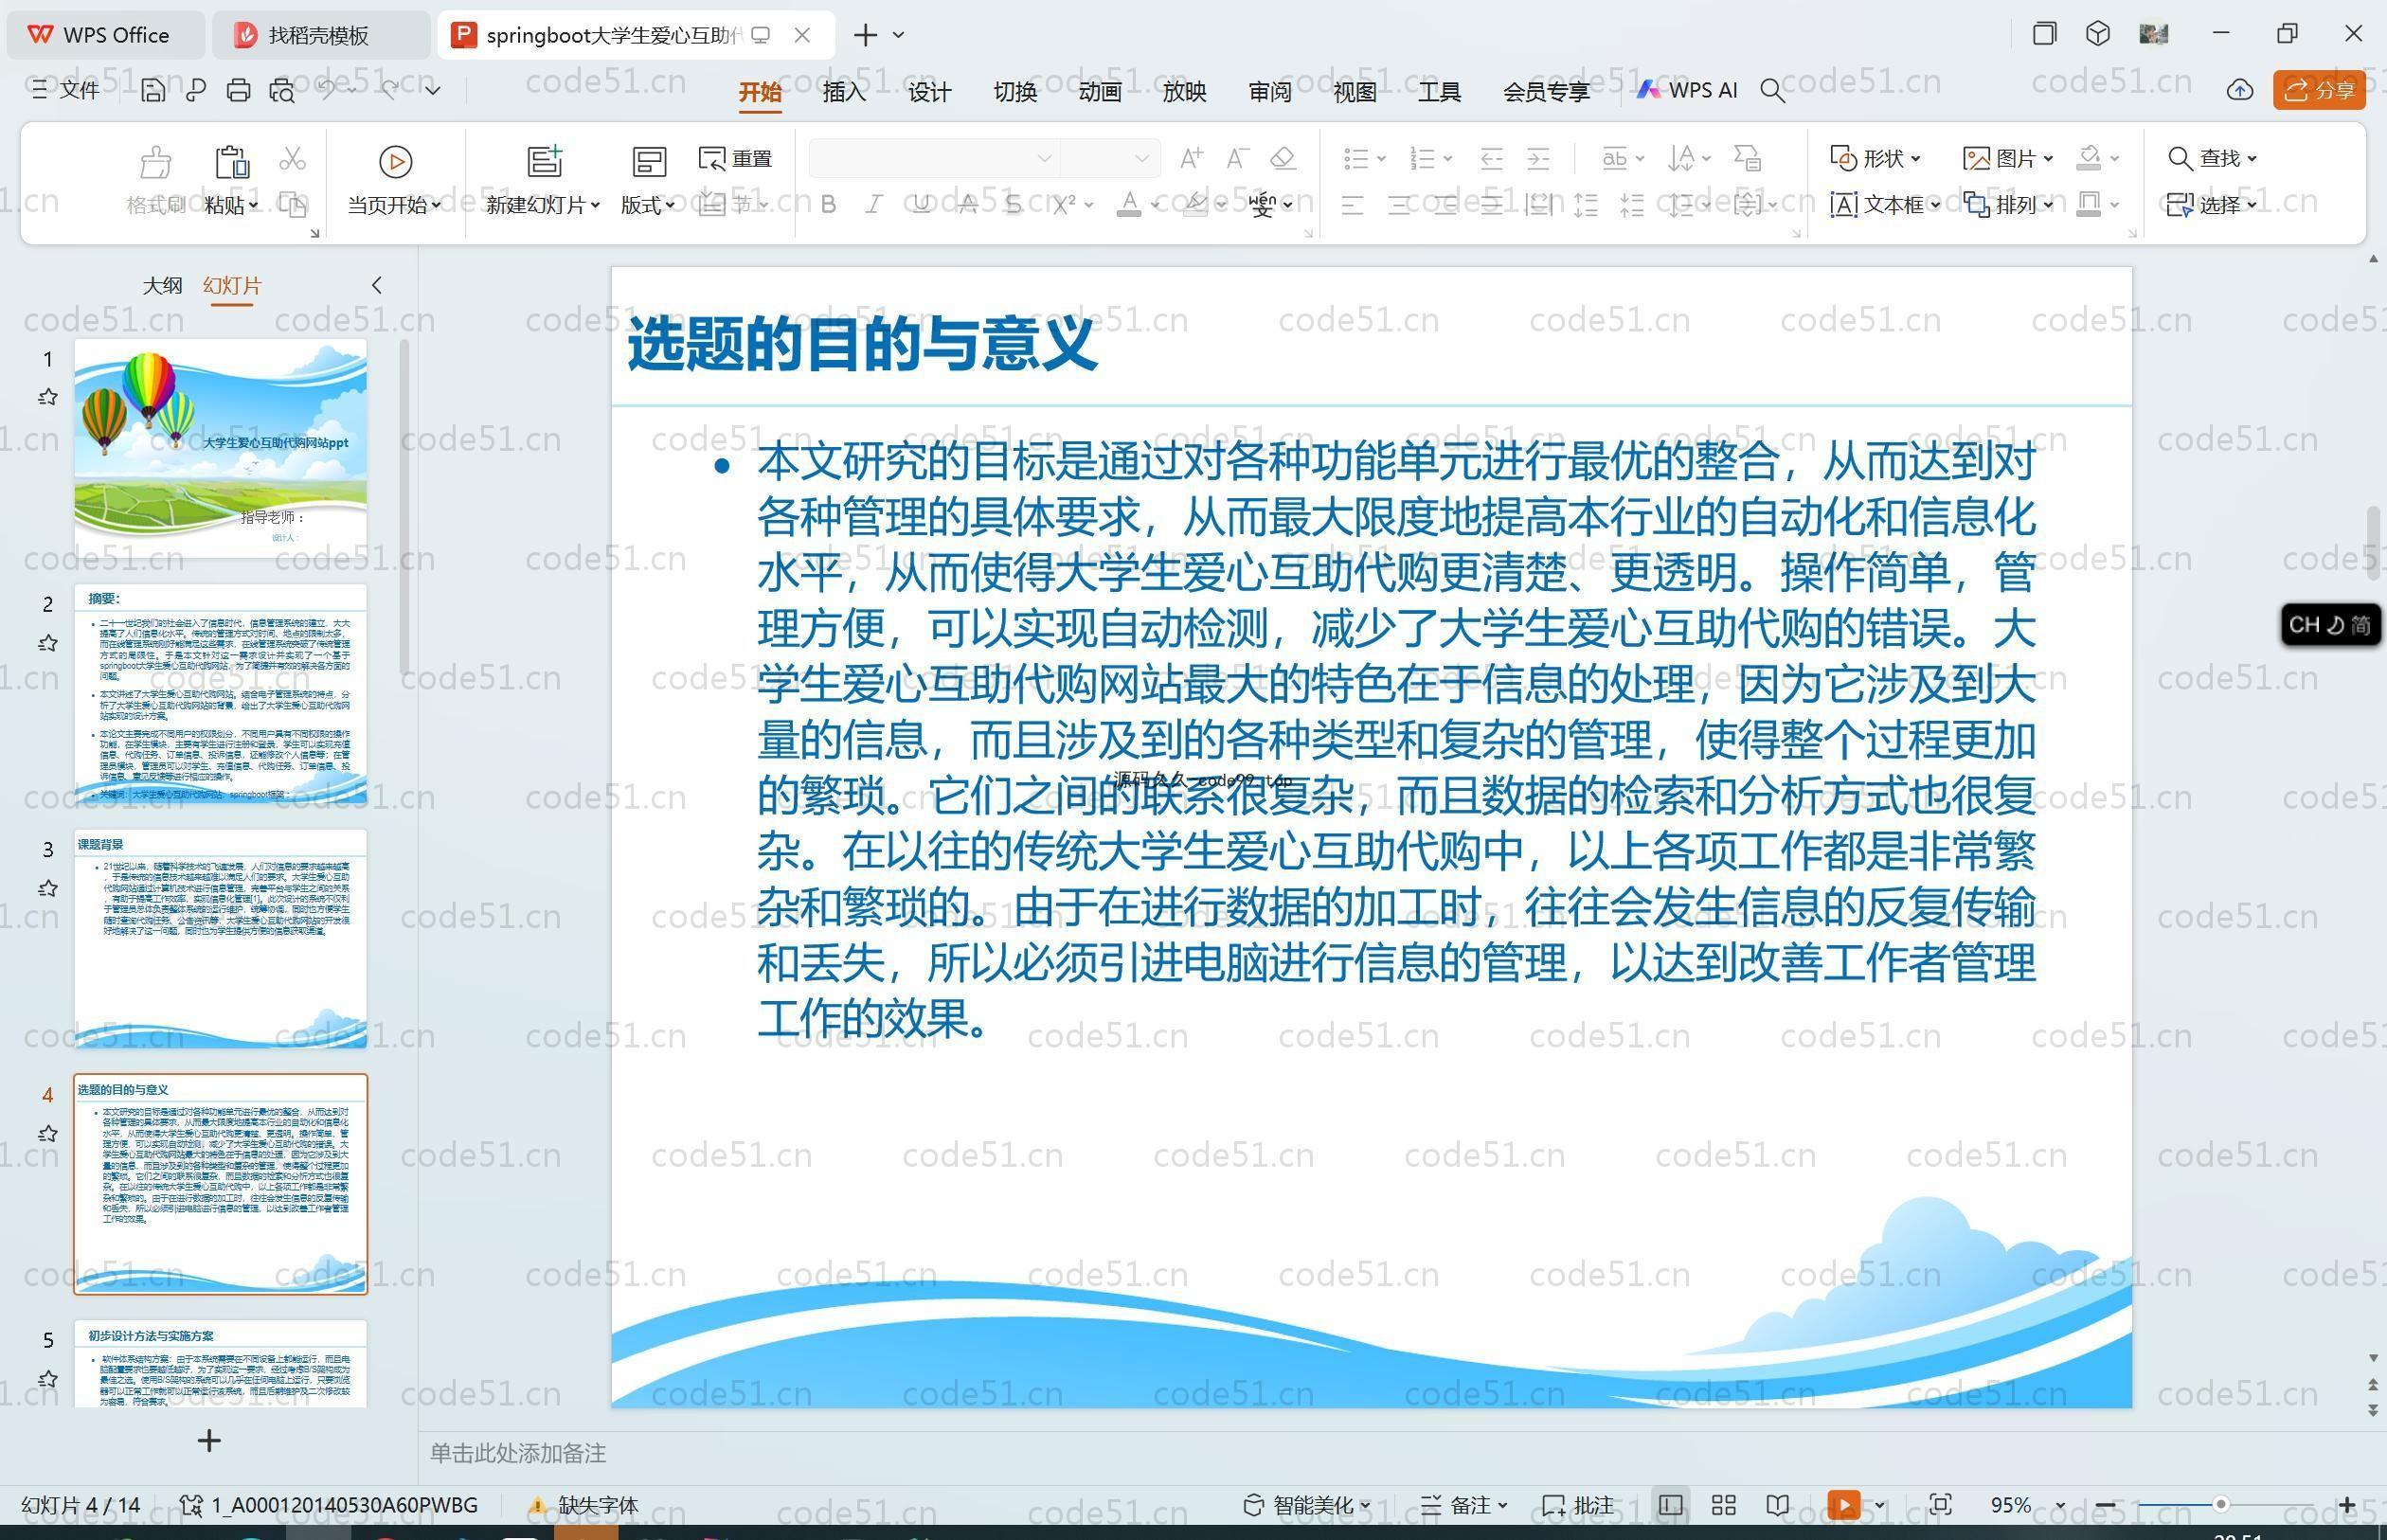Collapse the slide thumbnail panel

pos(376,285)
